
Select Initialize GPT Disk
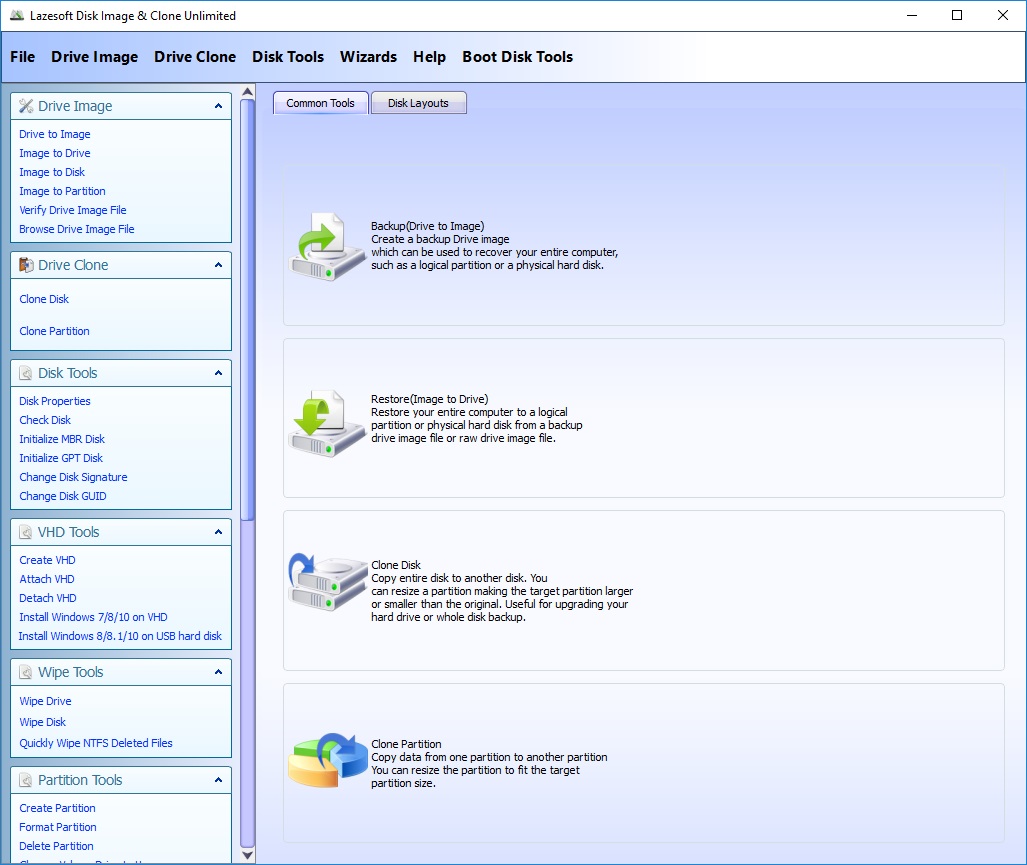pos(61,458)
